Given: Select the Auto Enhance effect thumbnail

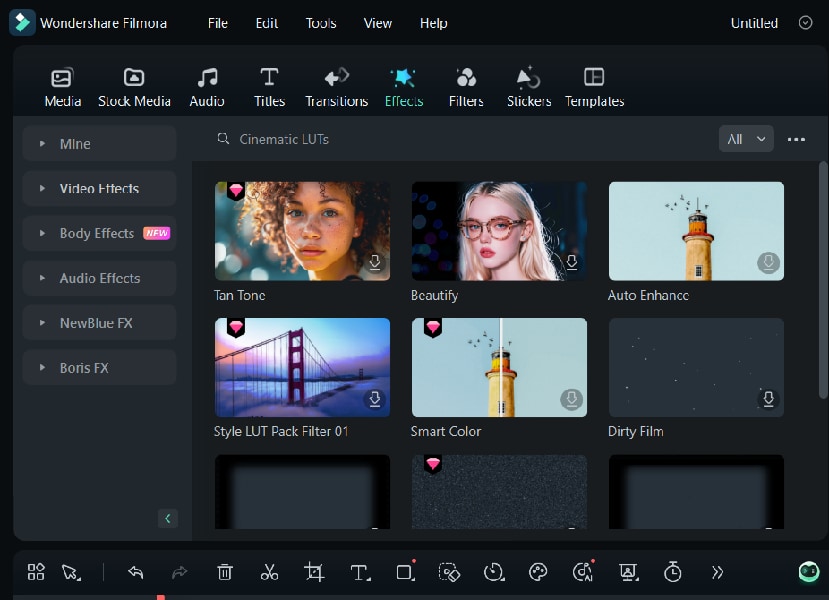Looking at the screenshot, I should pyautogui.click(x=696, y=231).
